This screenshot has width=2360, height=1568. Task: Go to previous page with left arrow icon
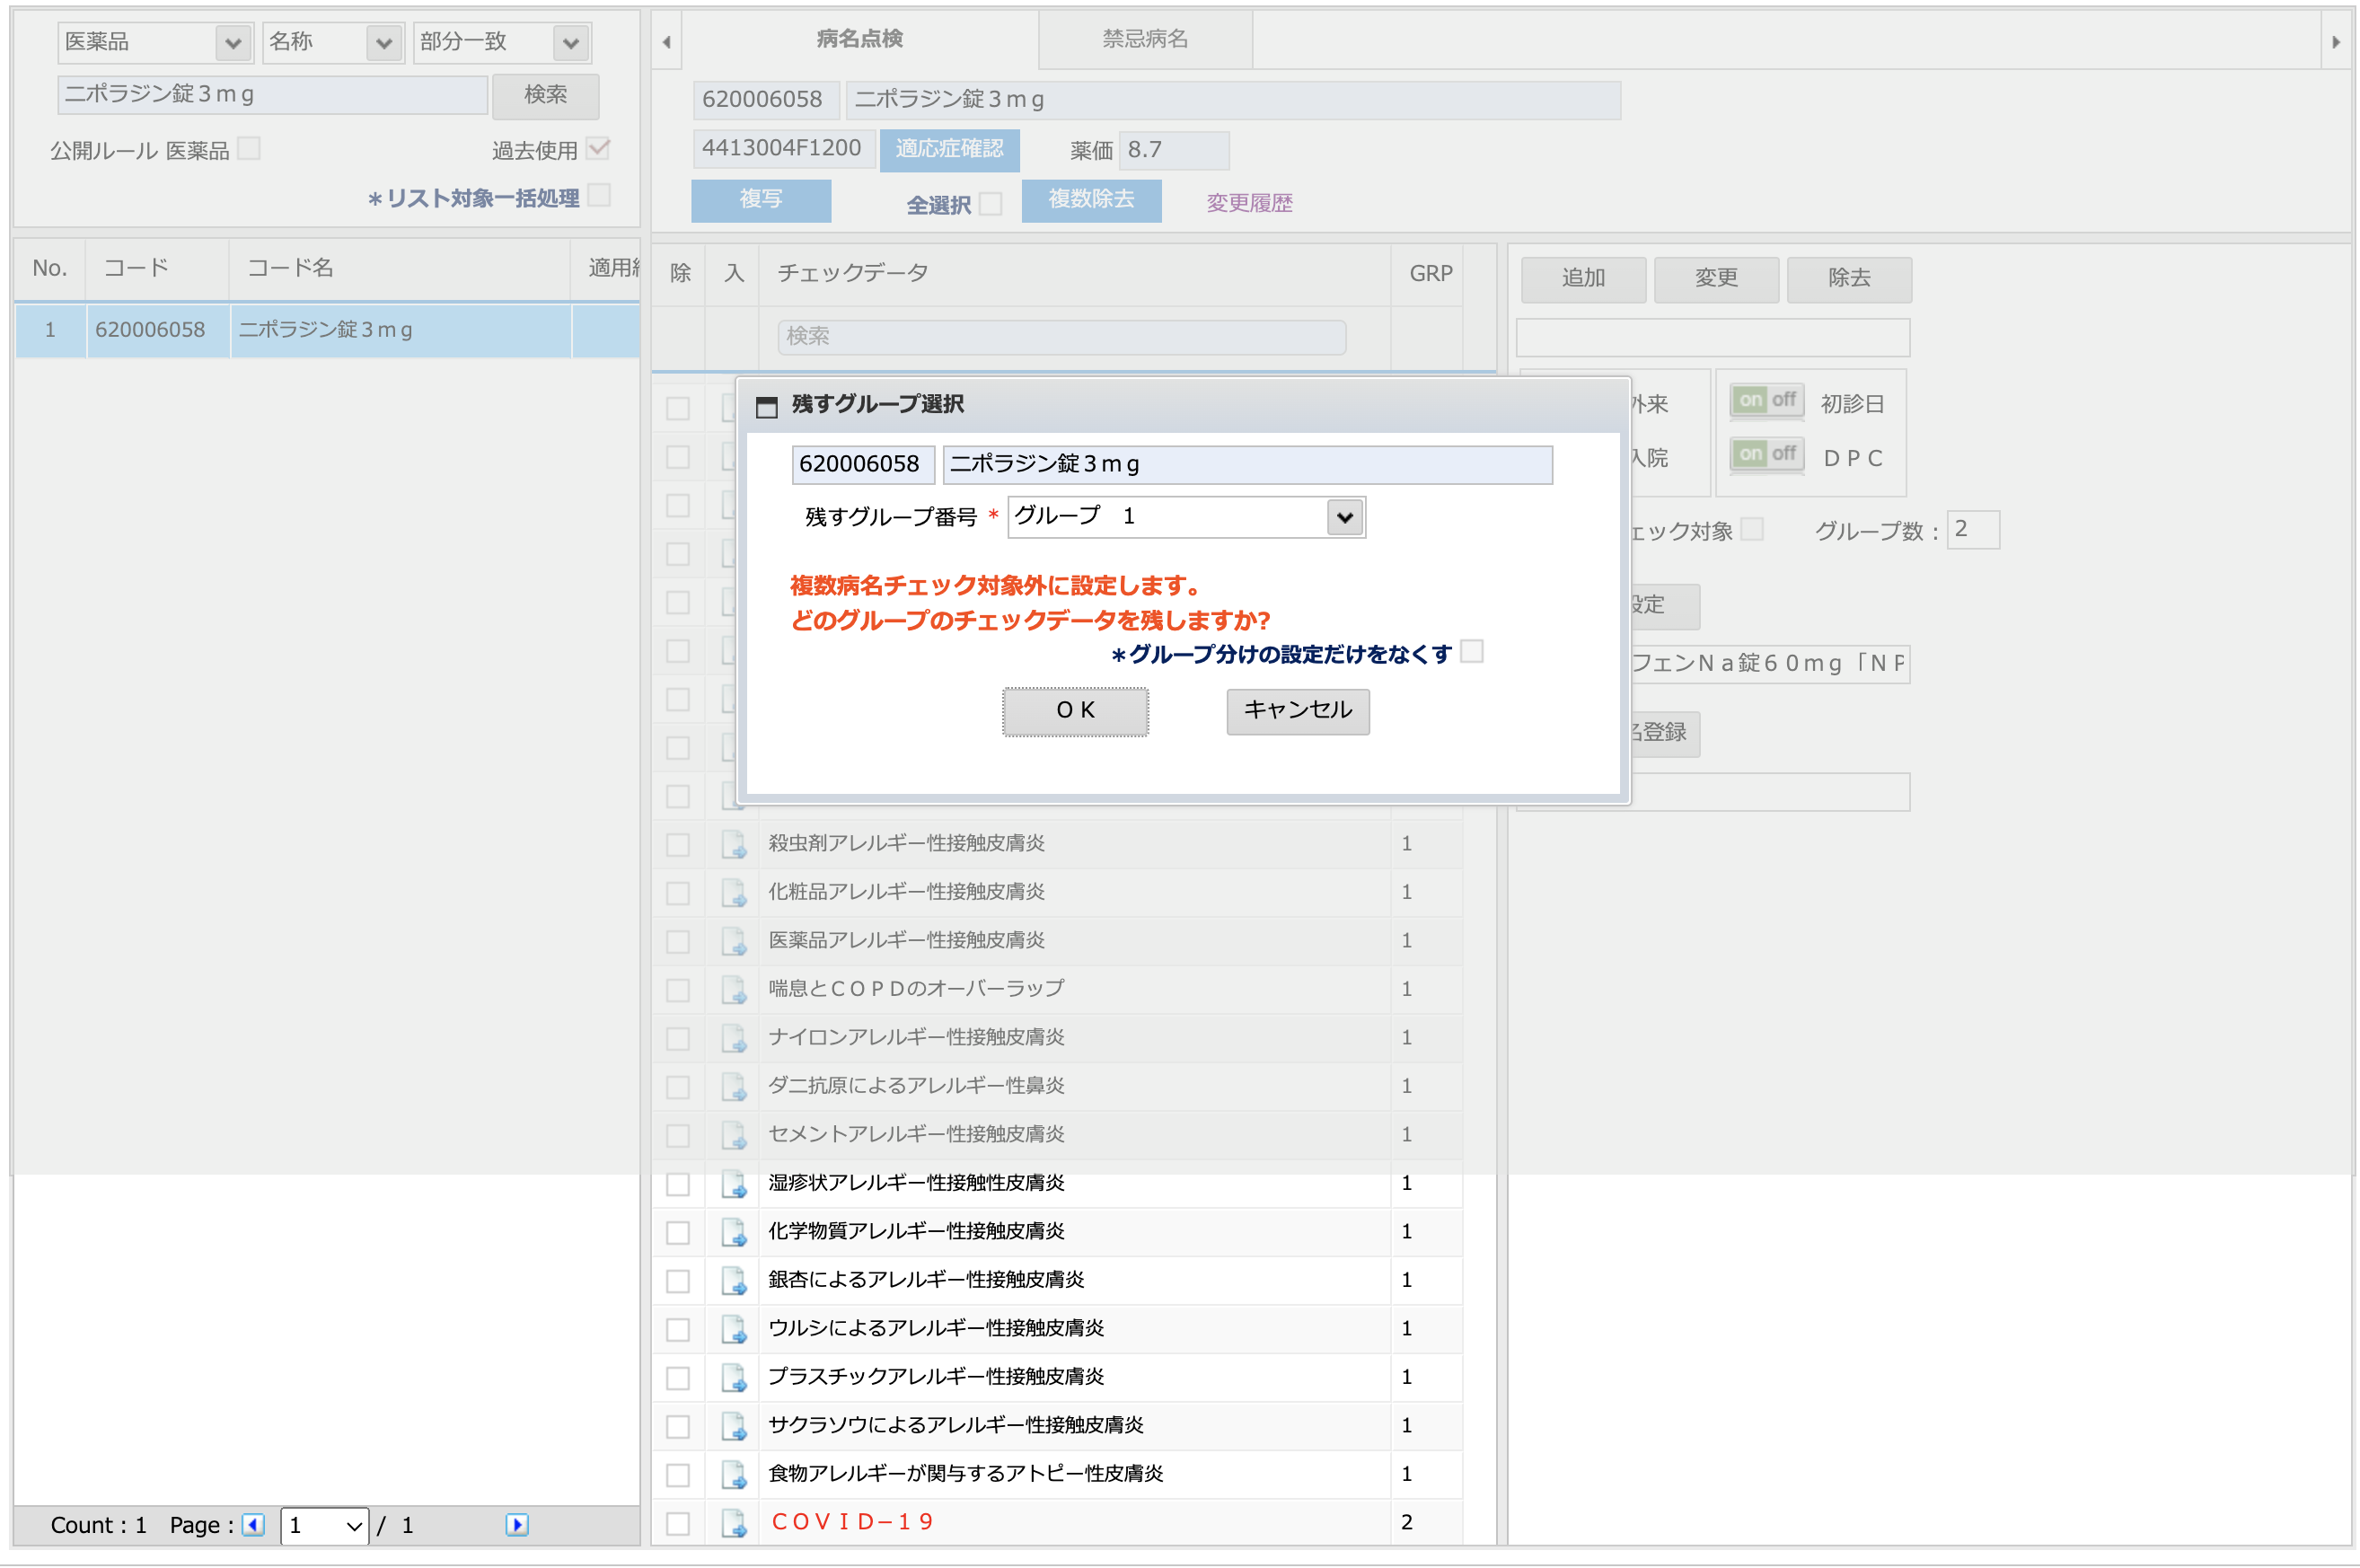[x=253, y=1525]
